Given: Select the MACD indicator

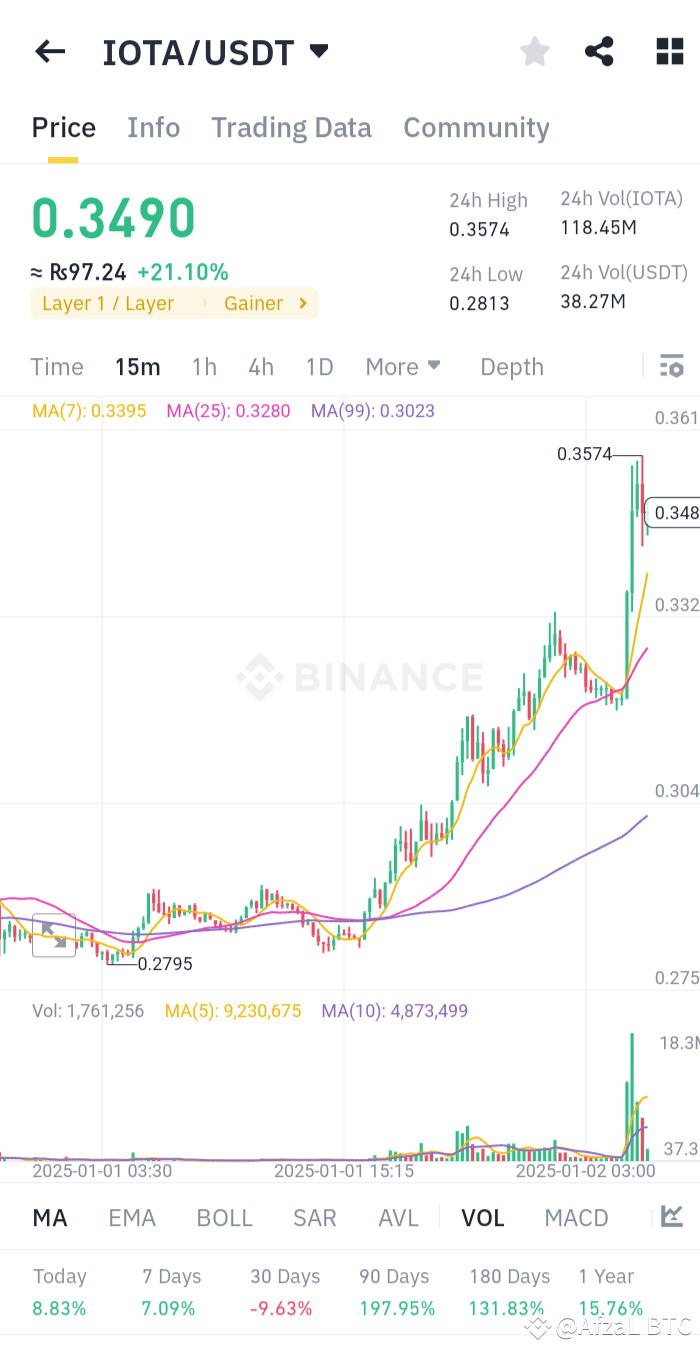Looking at the screenshot, I should [x=576, y=1217].
